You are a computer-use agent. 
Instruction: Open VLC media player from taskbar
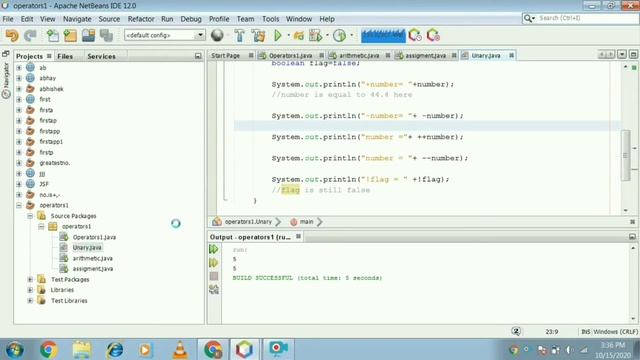(180, 350)
